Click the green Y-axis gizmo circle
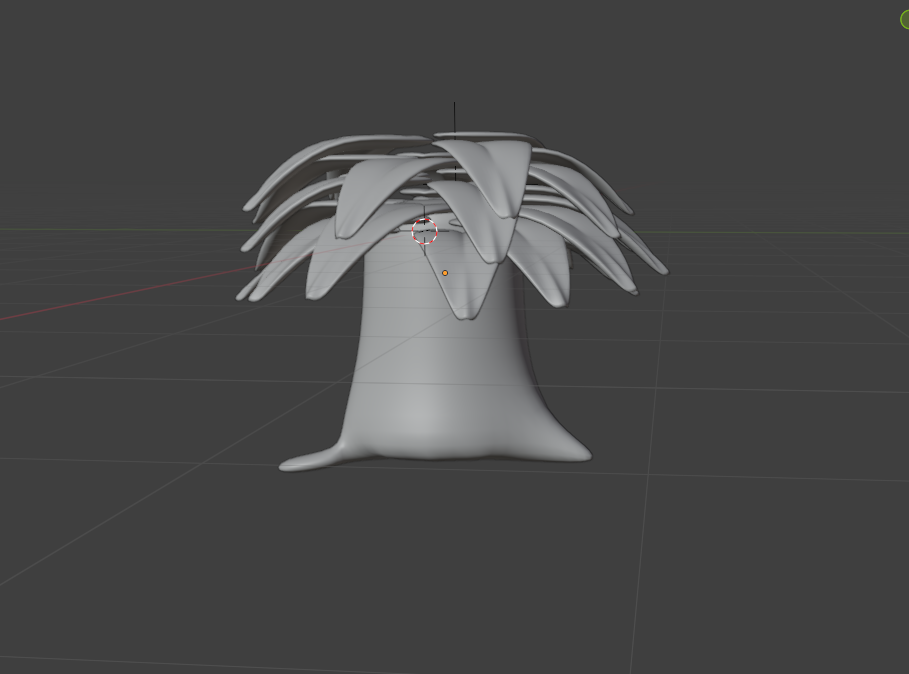 [904, 19]
